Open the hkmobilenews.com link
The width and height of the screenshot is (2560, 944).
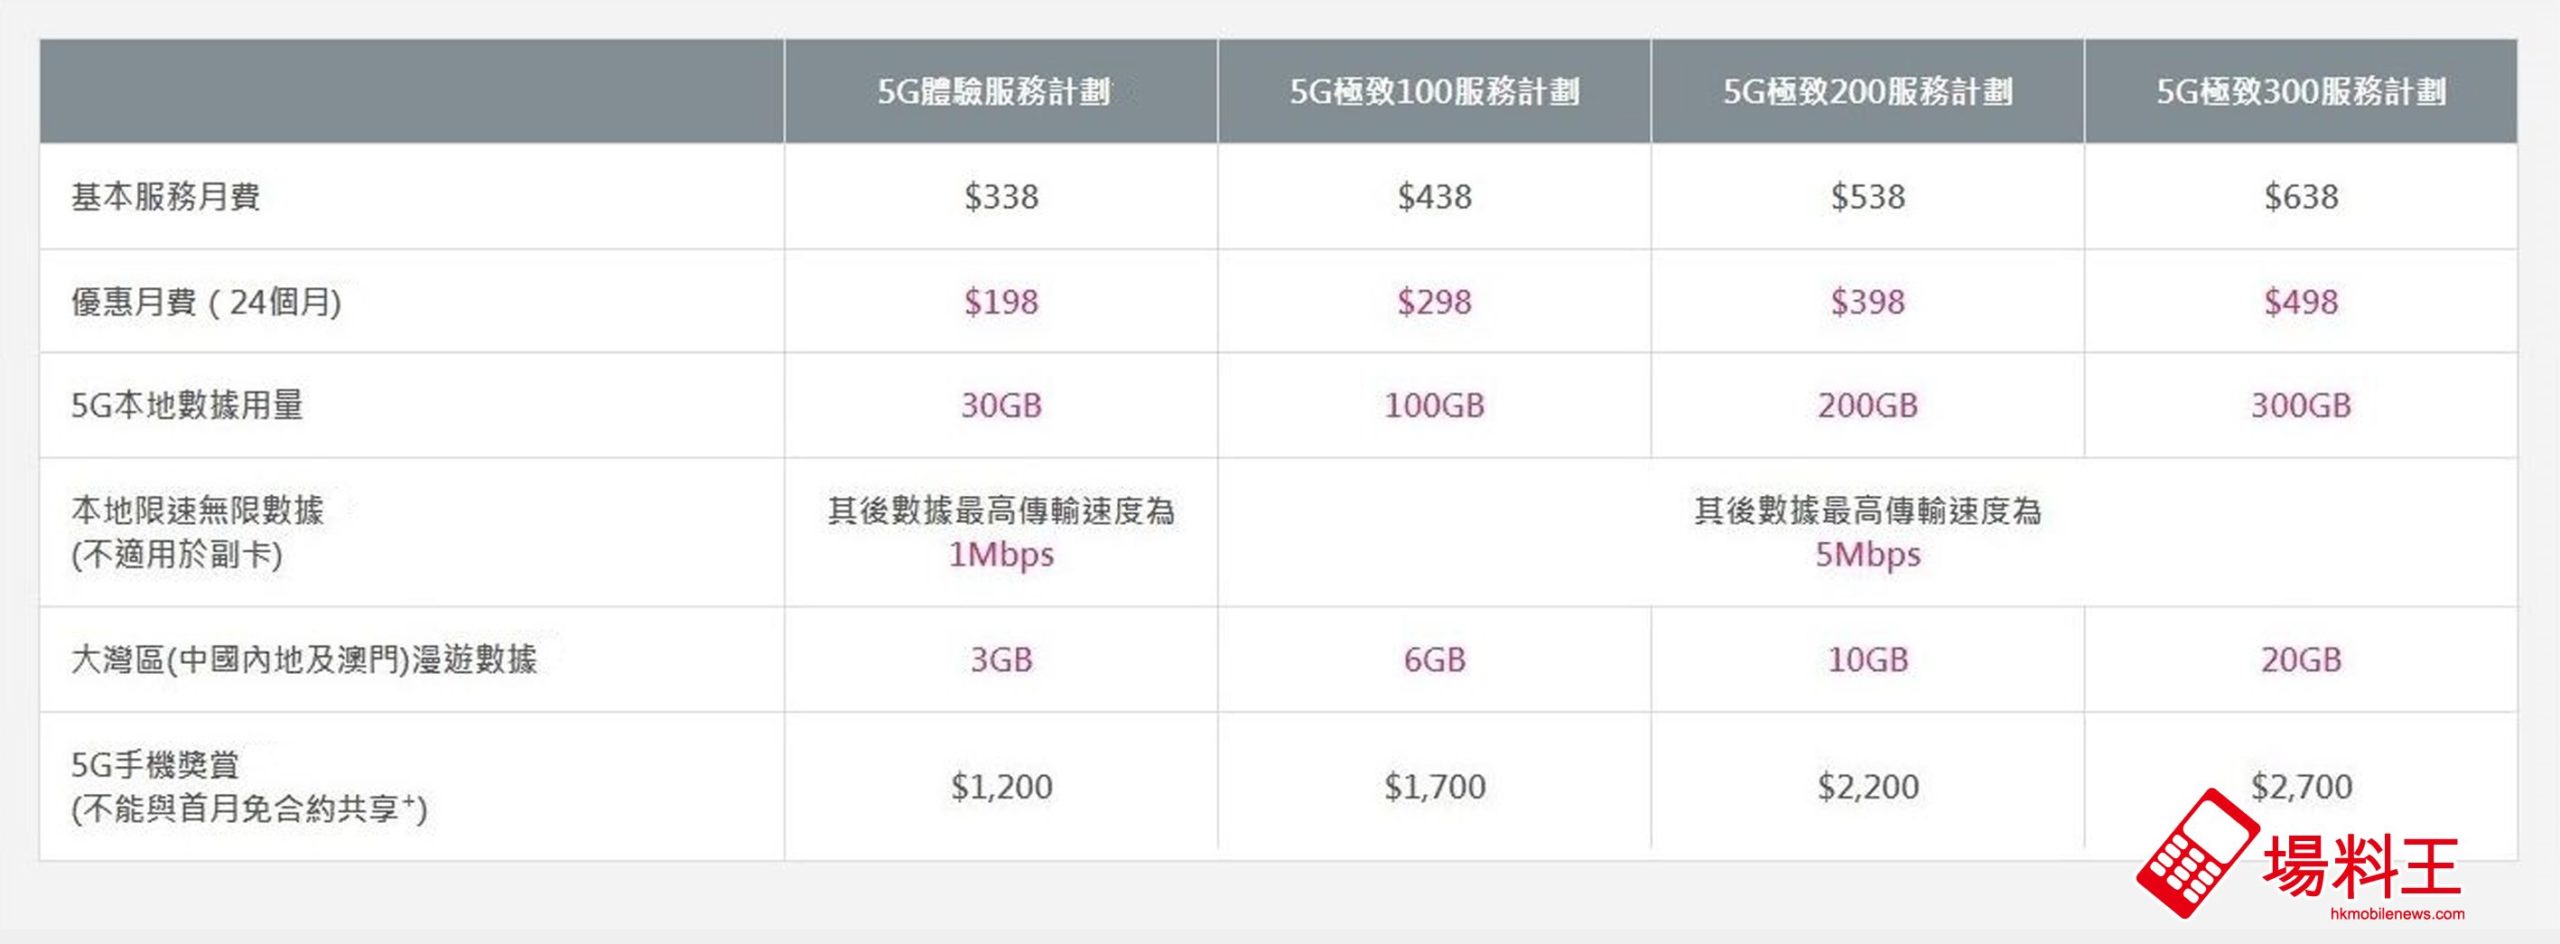2396,914
